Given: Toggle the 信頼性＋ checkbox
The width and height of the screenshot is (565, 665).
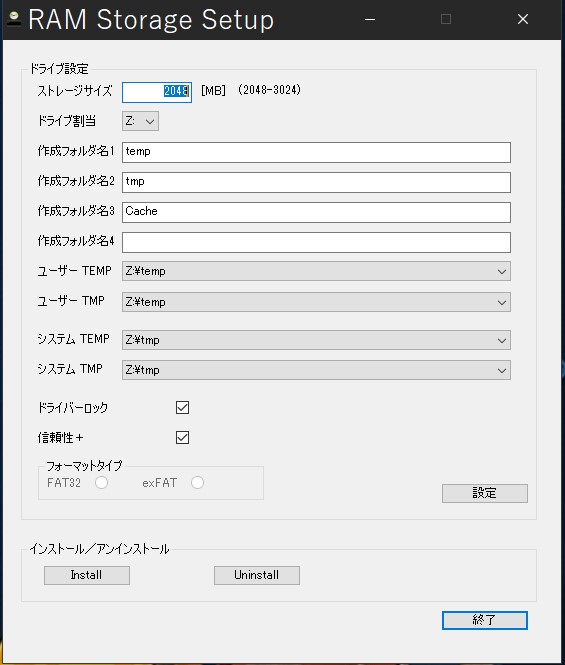Looking at the screenshot, I should 182,437.
